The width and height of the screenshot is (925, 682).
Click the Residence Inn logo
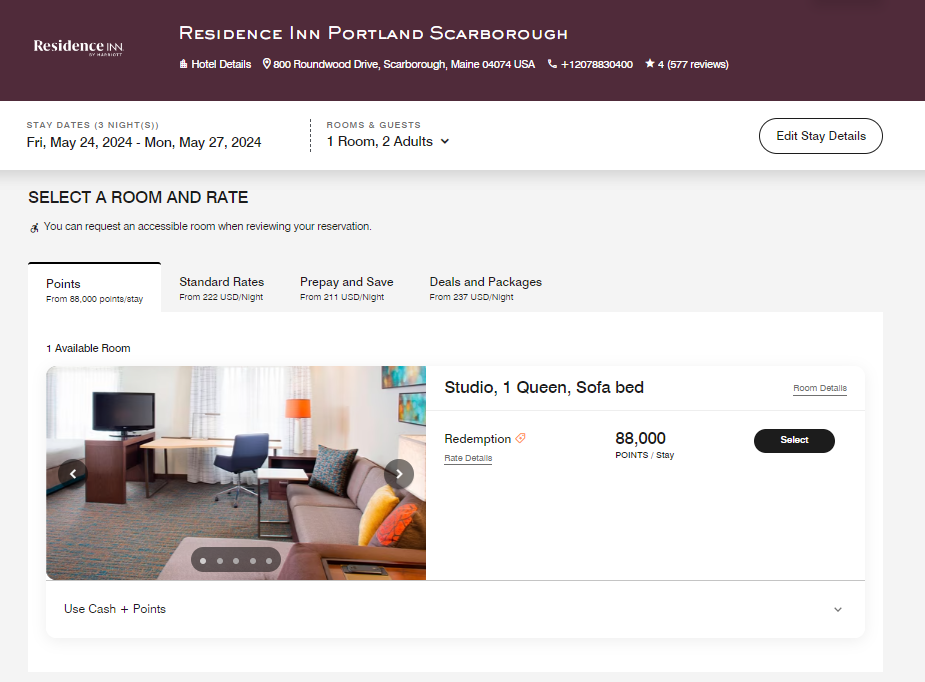[78, 47]
